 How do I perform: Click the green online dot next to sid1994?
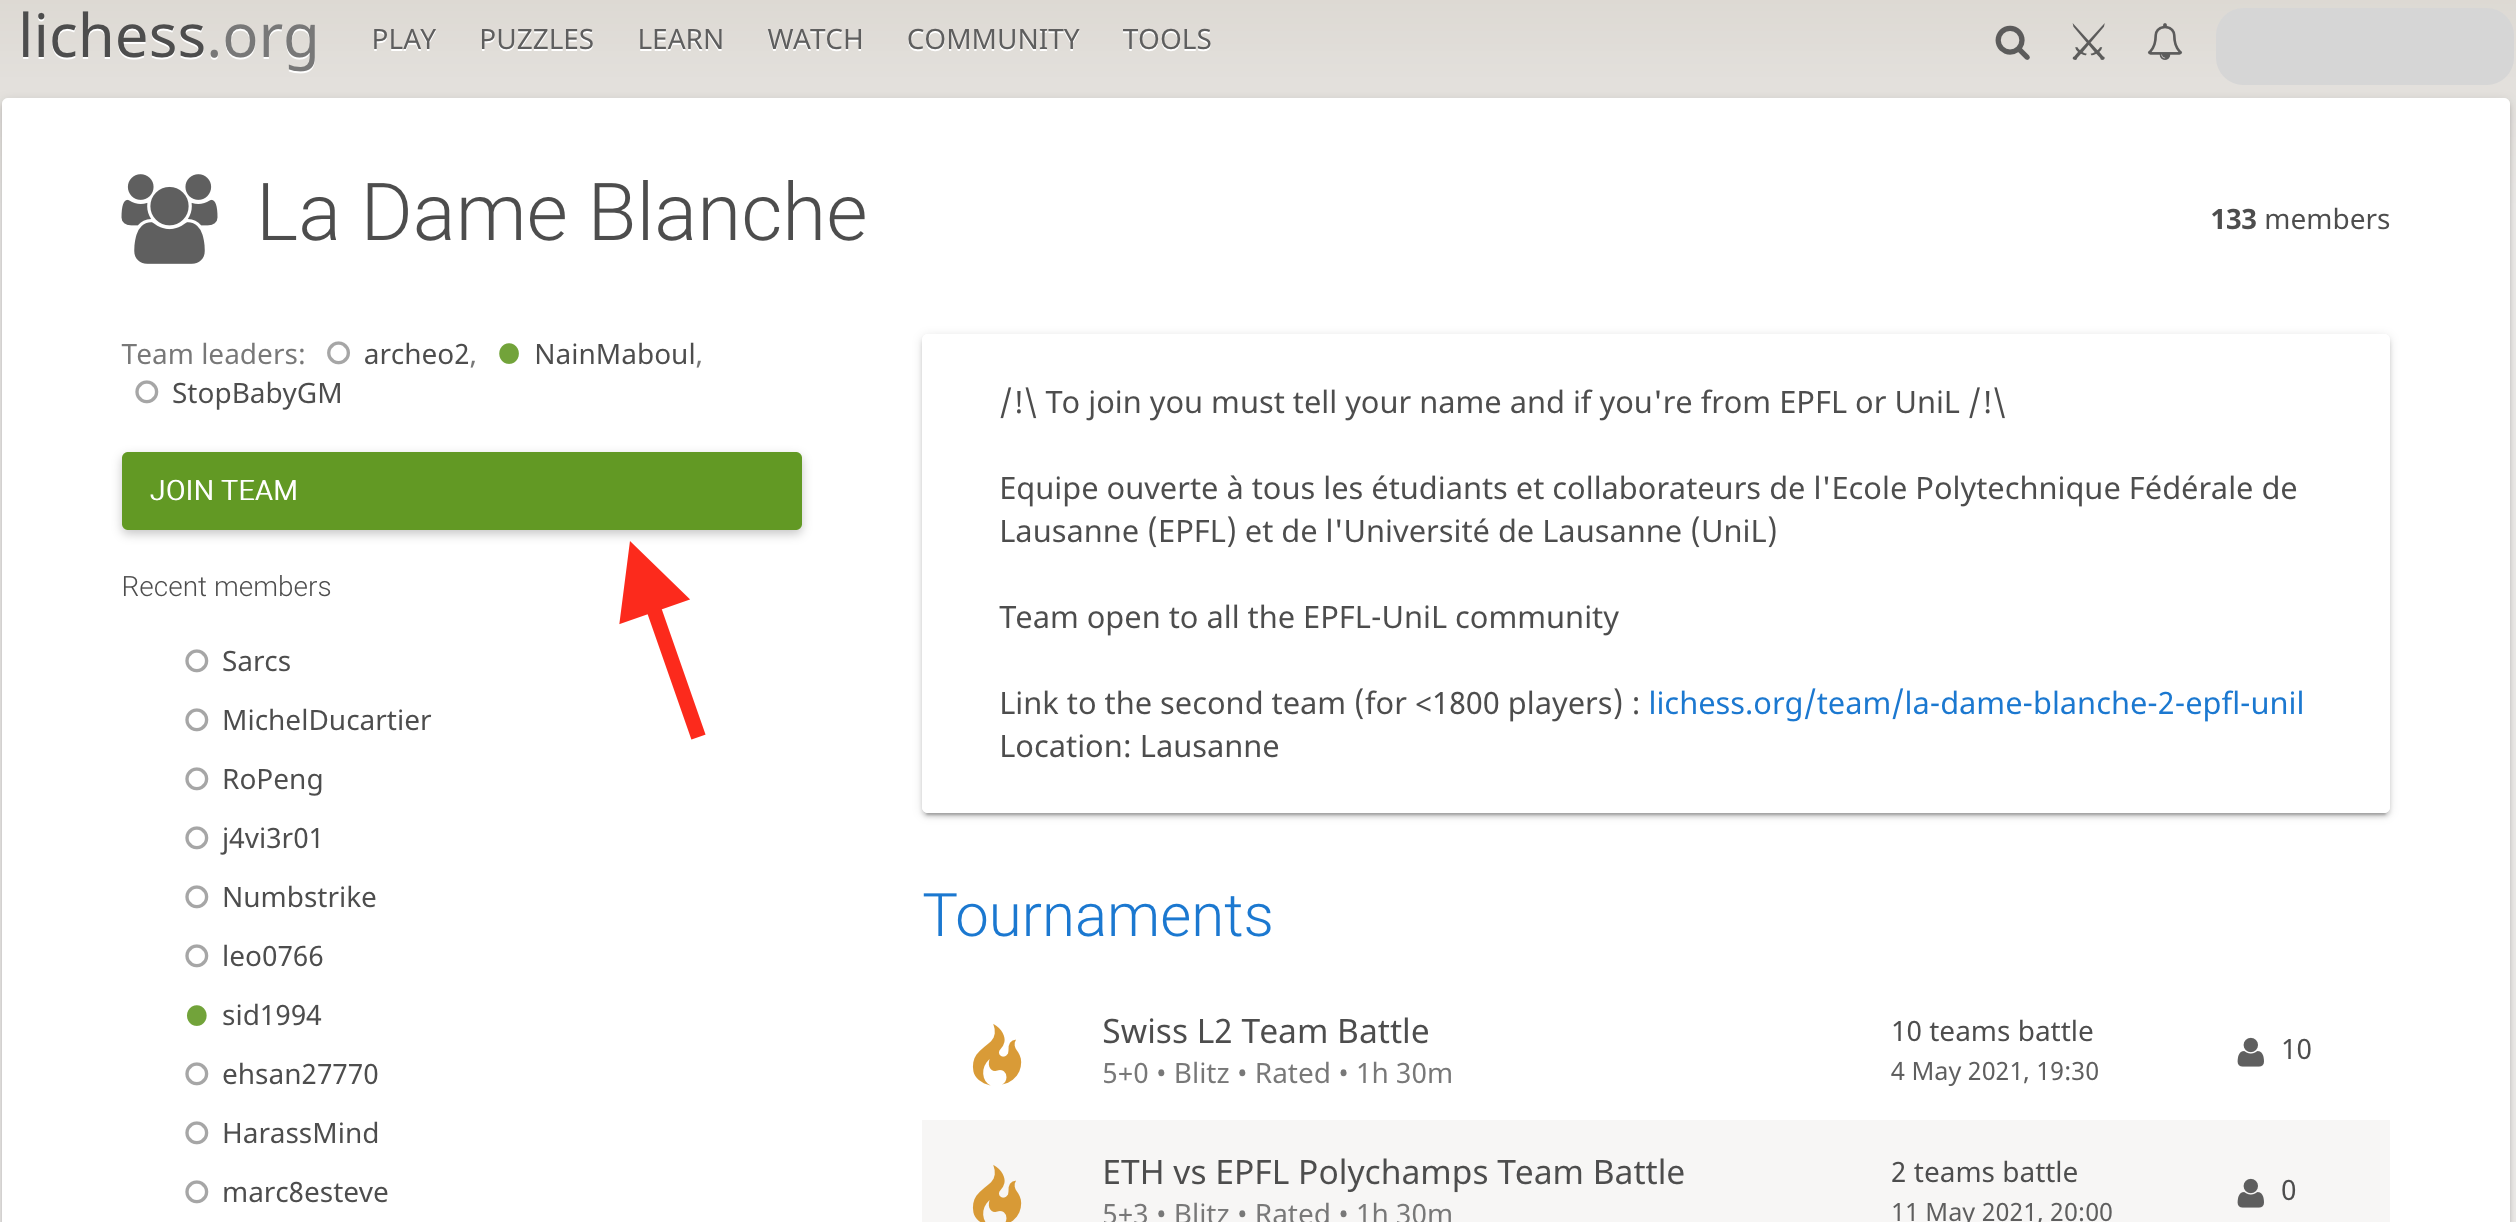coord(197,1016)
